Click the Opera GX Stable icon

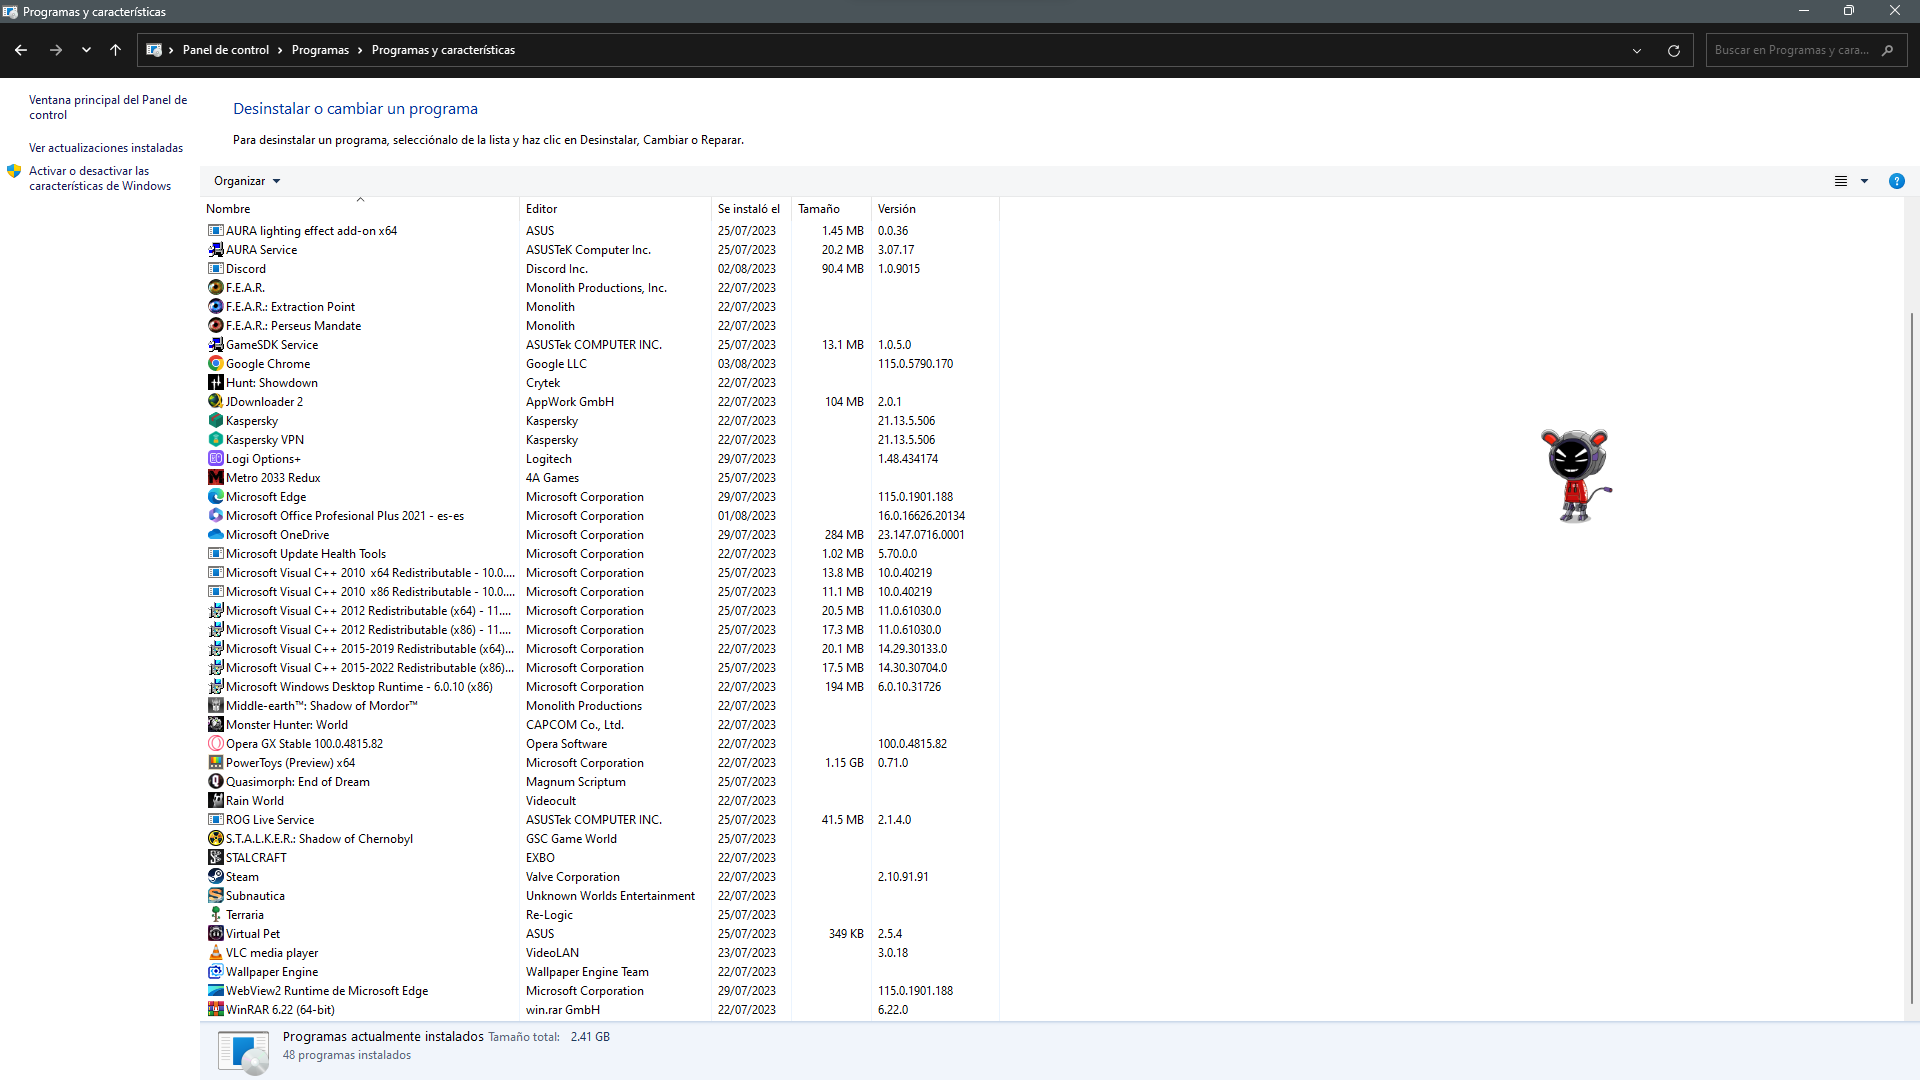215,743
